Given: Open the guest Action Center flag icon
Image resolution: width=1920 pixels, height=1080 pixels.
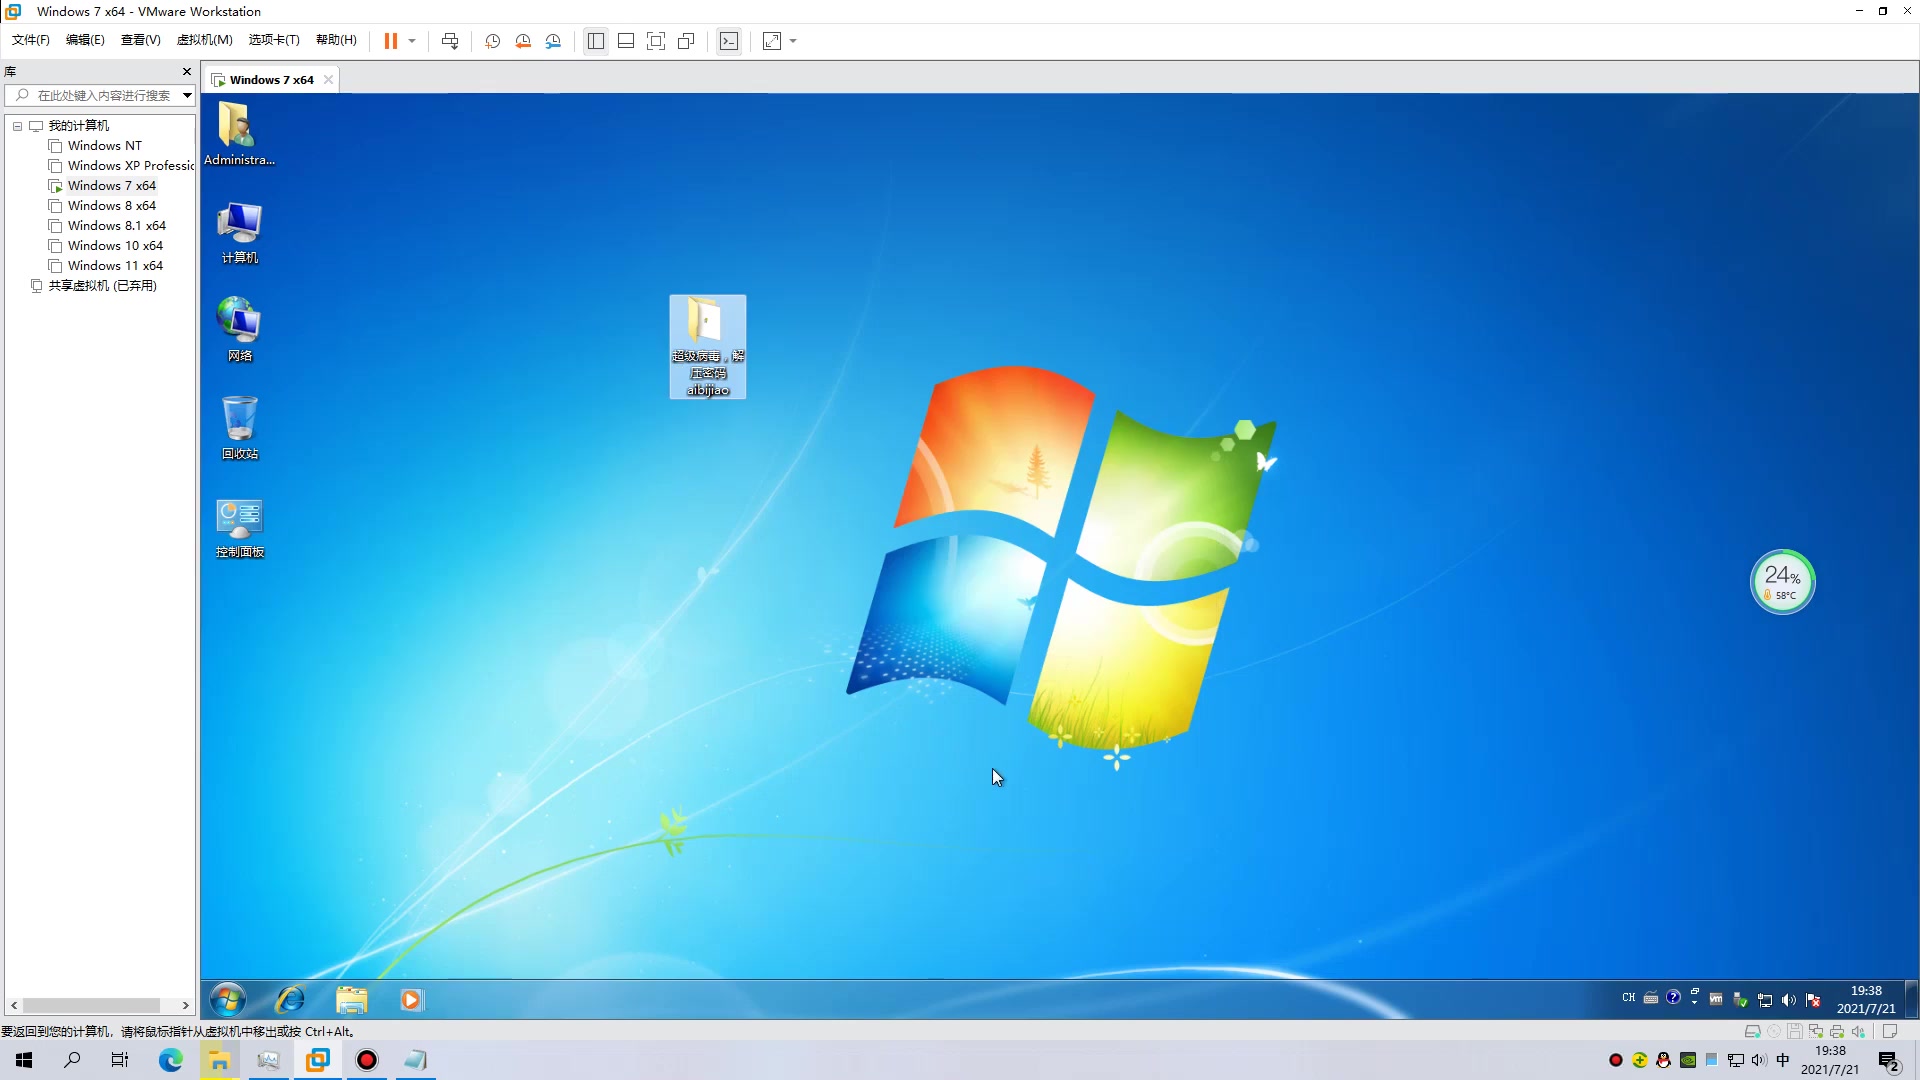Looking at the screenshot, I should coord(1813,1000).
